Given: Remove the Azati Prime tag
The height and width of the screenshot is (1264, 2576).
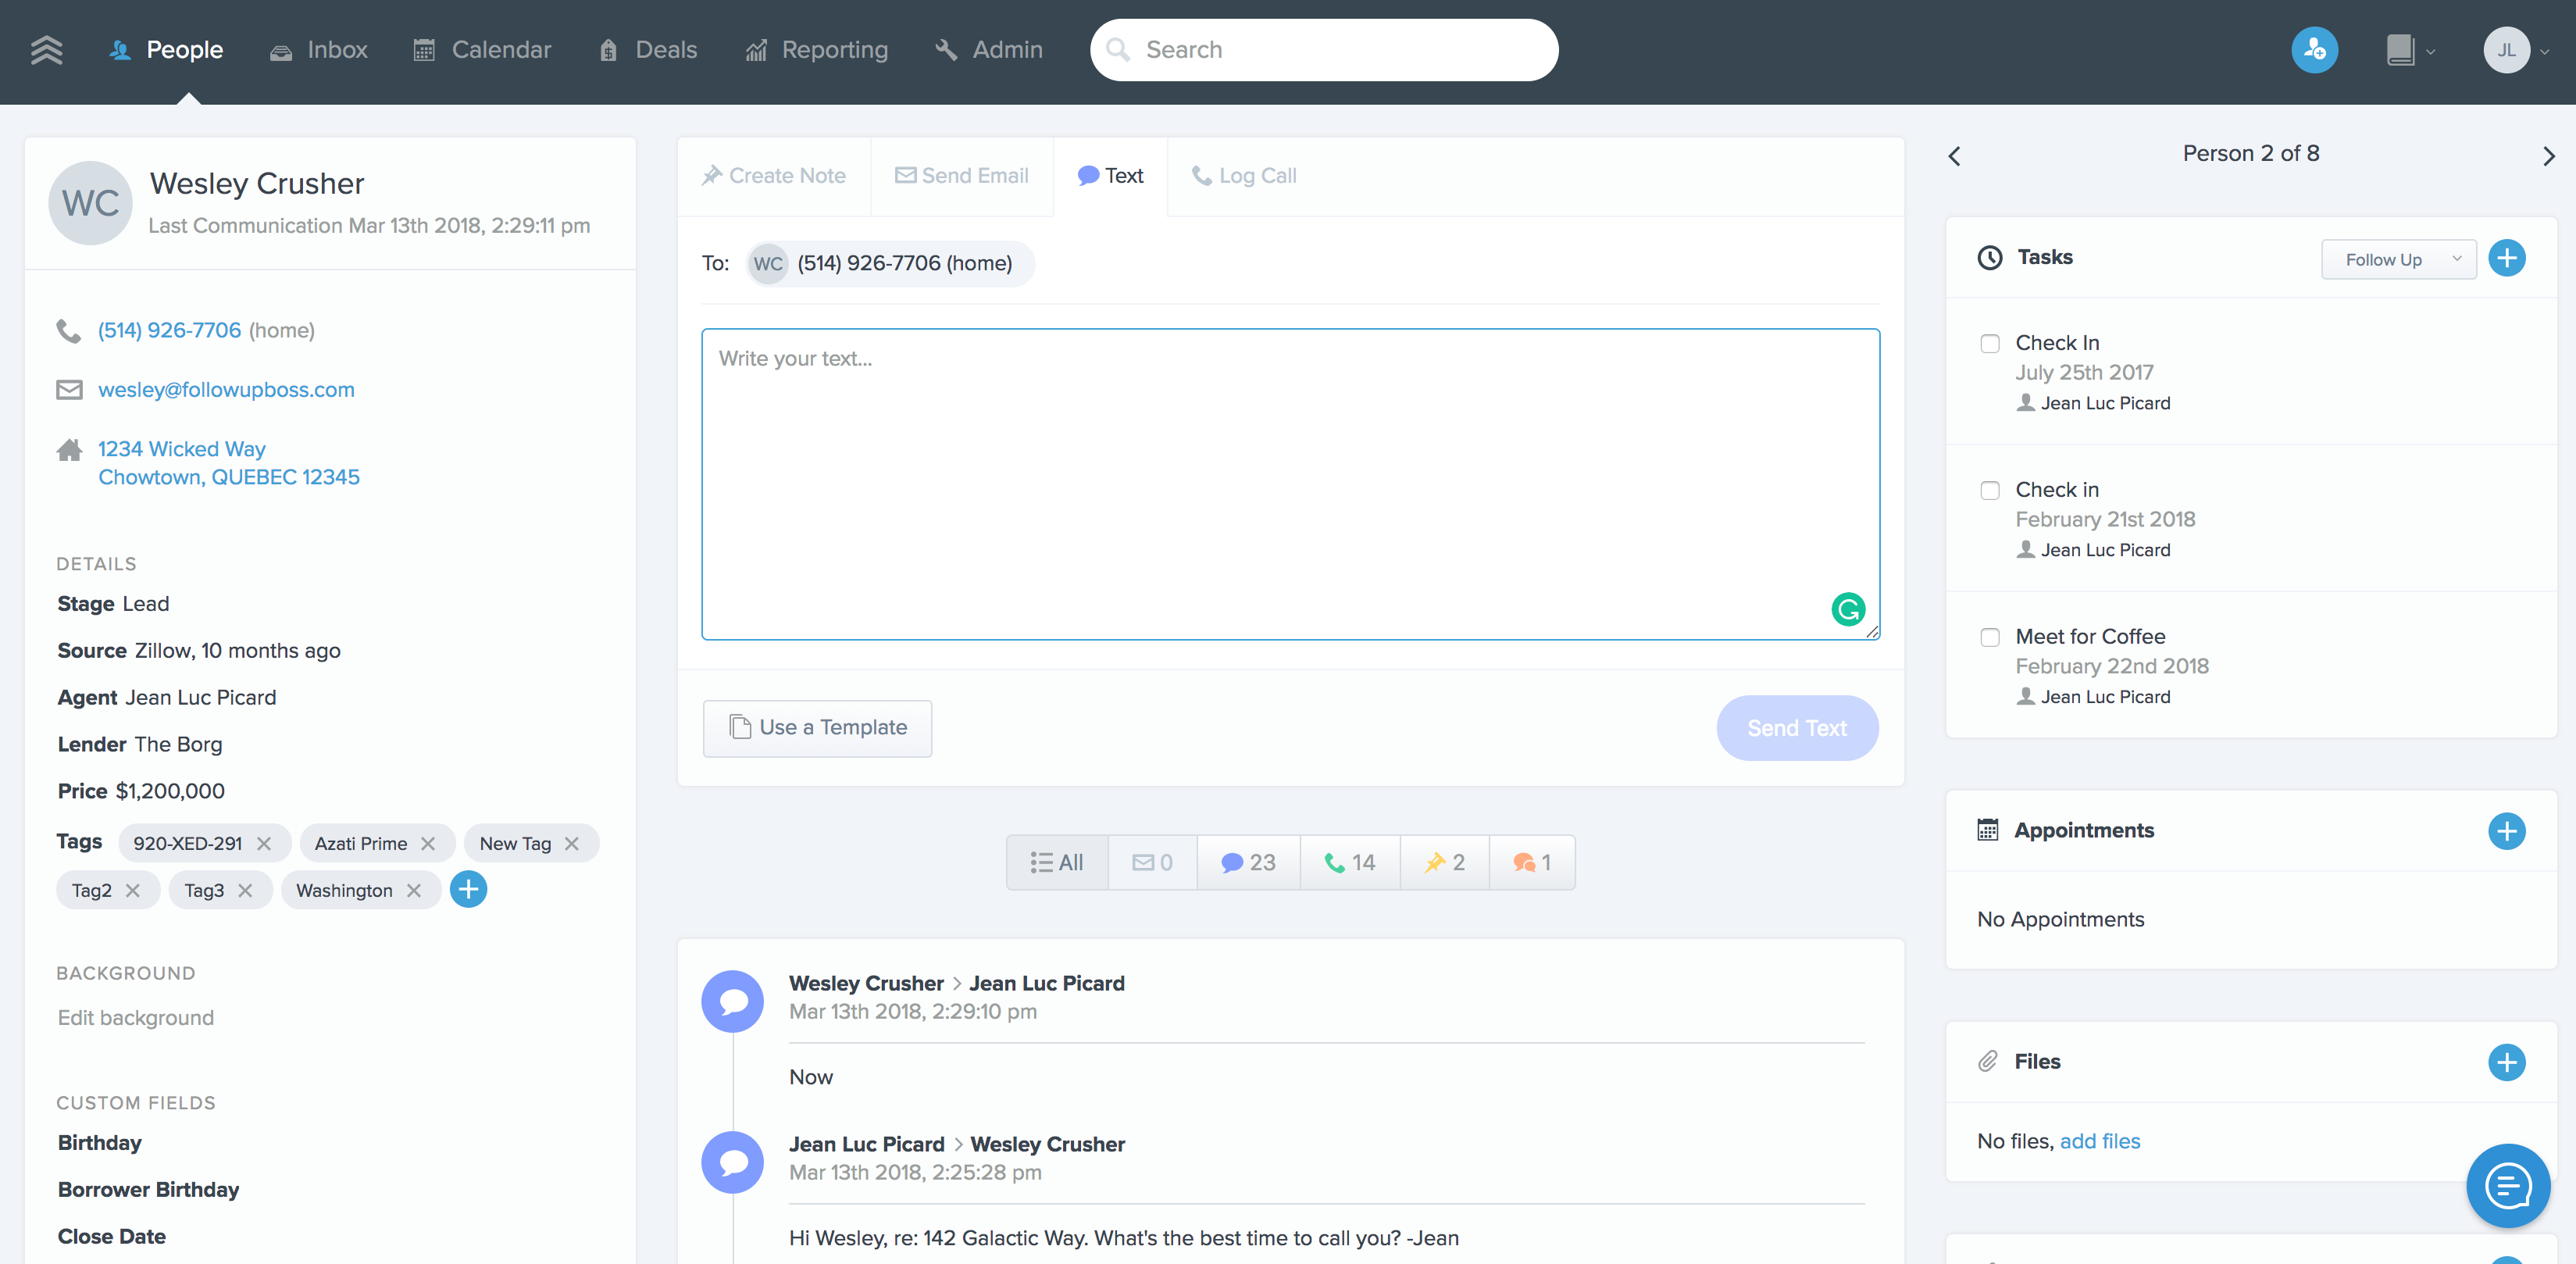Looking at the screenshot, I should pos(428,843).
